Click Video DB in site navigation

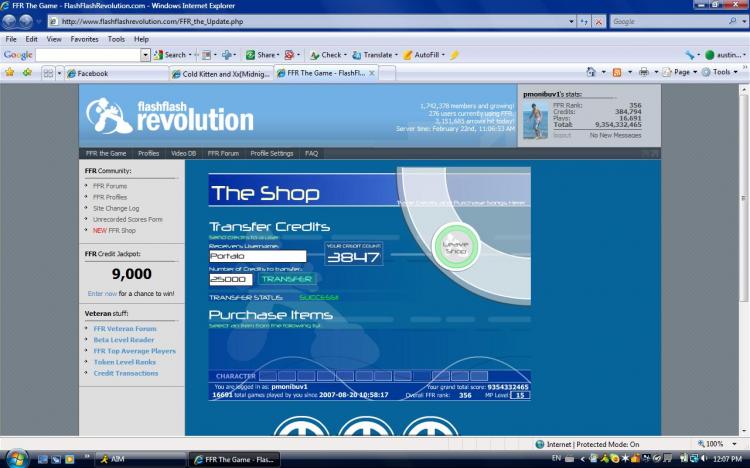click(x=183, y=154)
